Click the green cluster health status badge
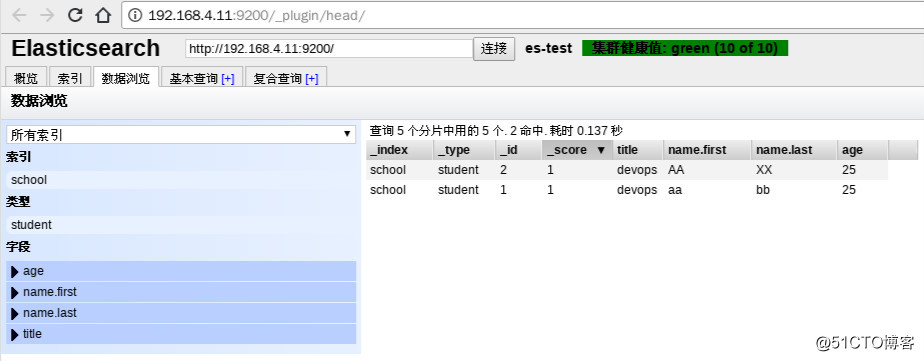Image resolution: width=924 pixels, height=361 pixels. [x=685, y=48]
